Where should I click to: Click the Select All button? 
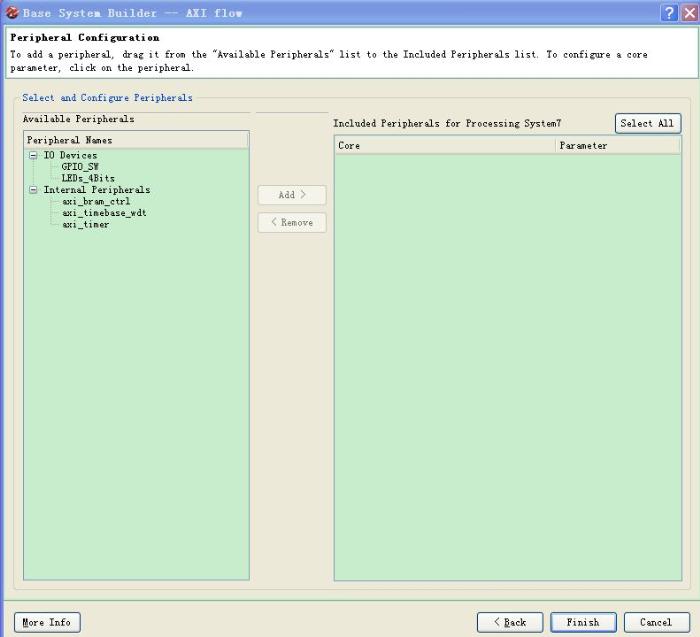tap(647, 123)
